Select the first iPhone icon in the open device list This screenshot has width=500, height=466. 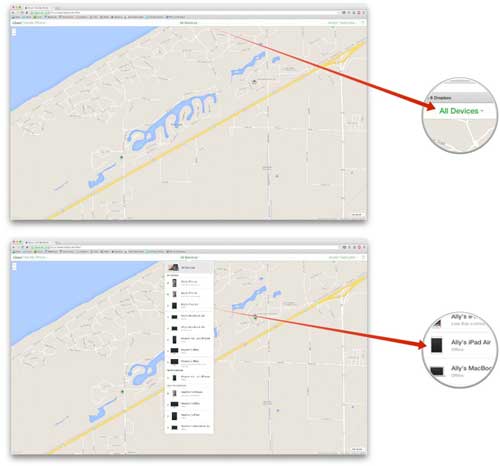174,283
